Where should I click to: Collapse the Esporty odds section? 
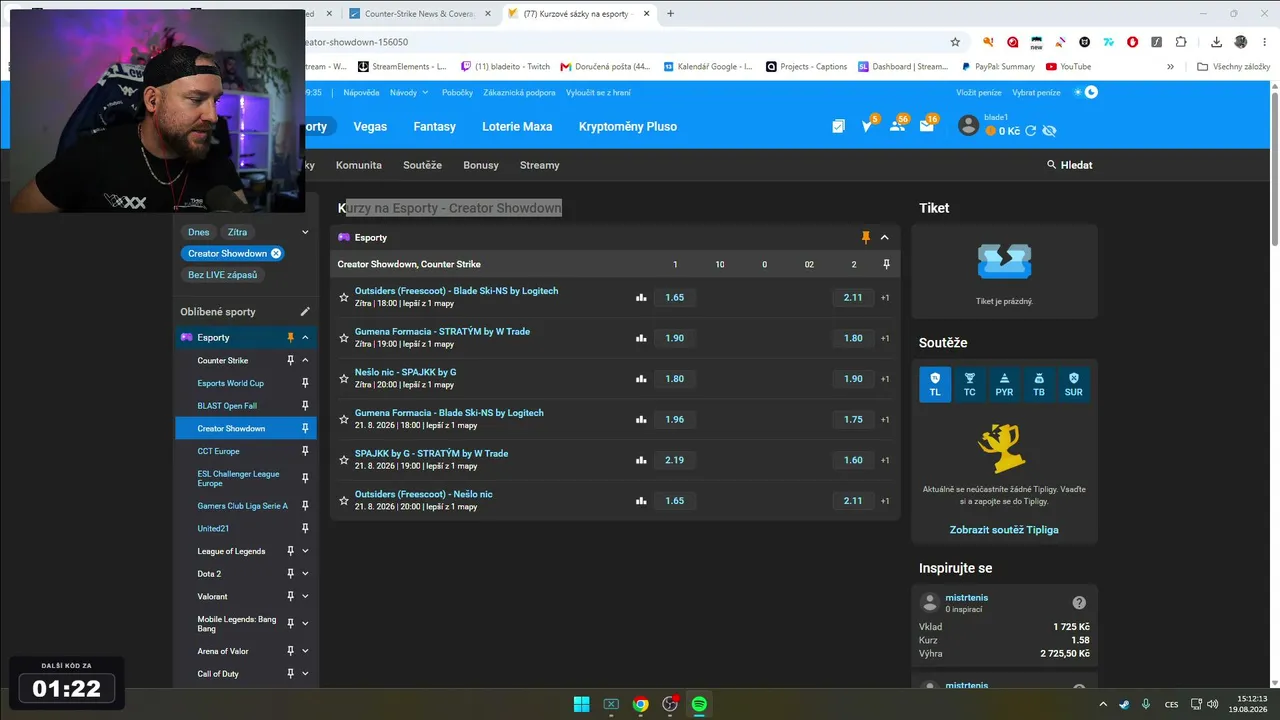click(884, 237)
